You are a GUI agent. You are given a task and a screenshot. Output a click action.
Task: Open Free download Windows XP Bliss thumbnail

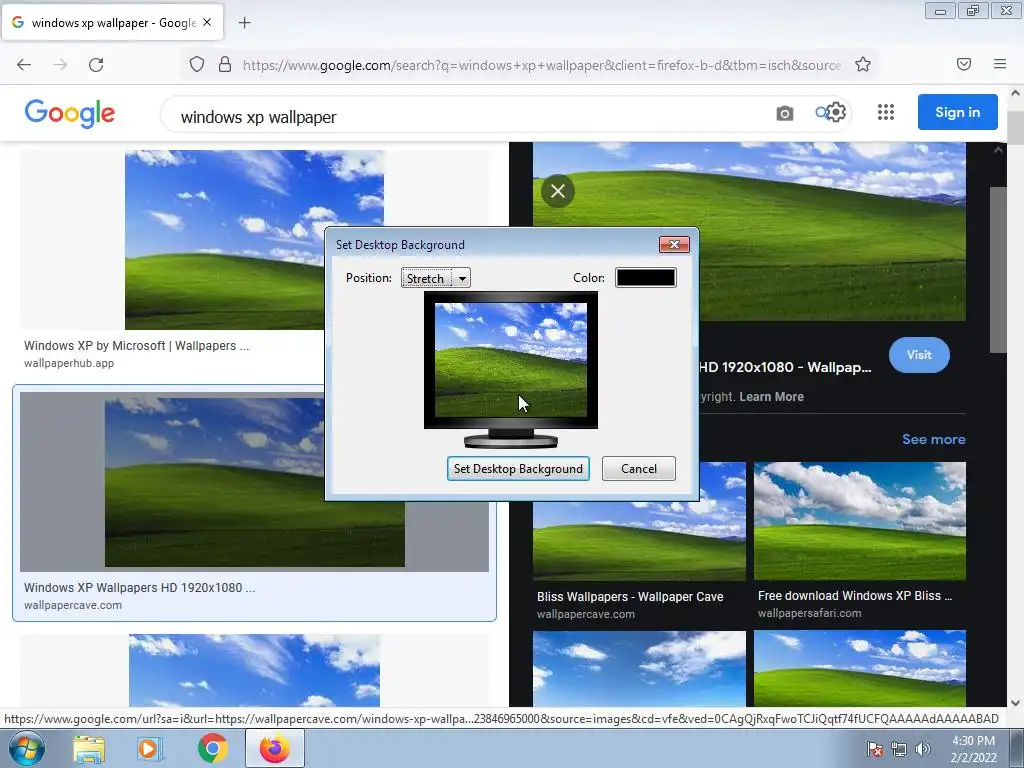859,521
